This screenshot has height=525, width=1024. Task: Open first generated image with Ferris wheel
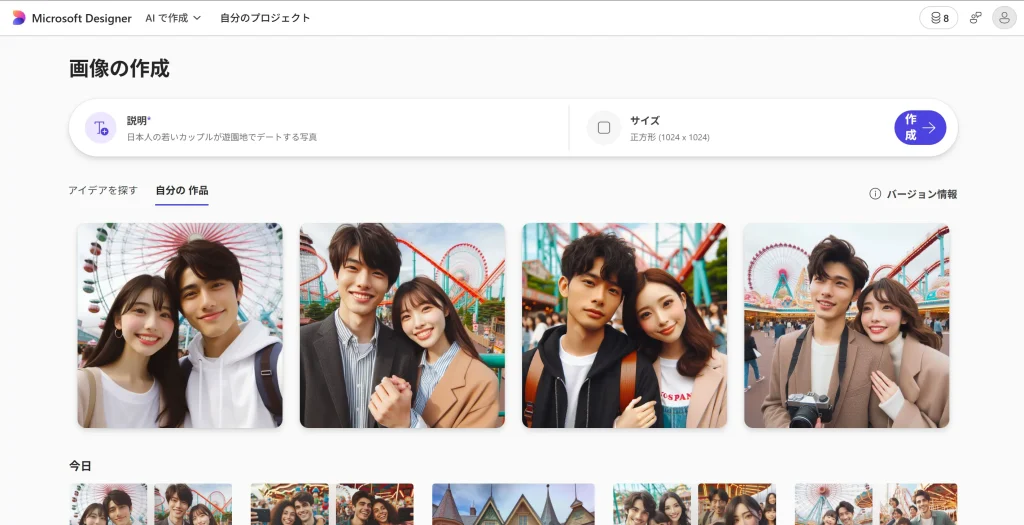tap(180, 325)
